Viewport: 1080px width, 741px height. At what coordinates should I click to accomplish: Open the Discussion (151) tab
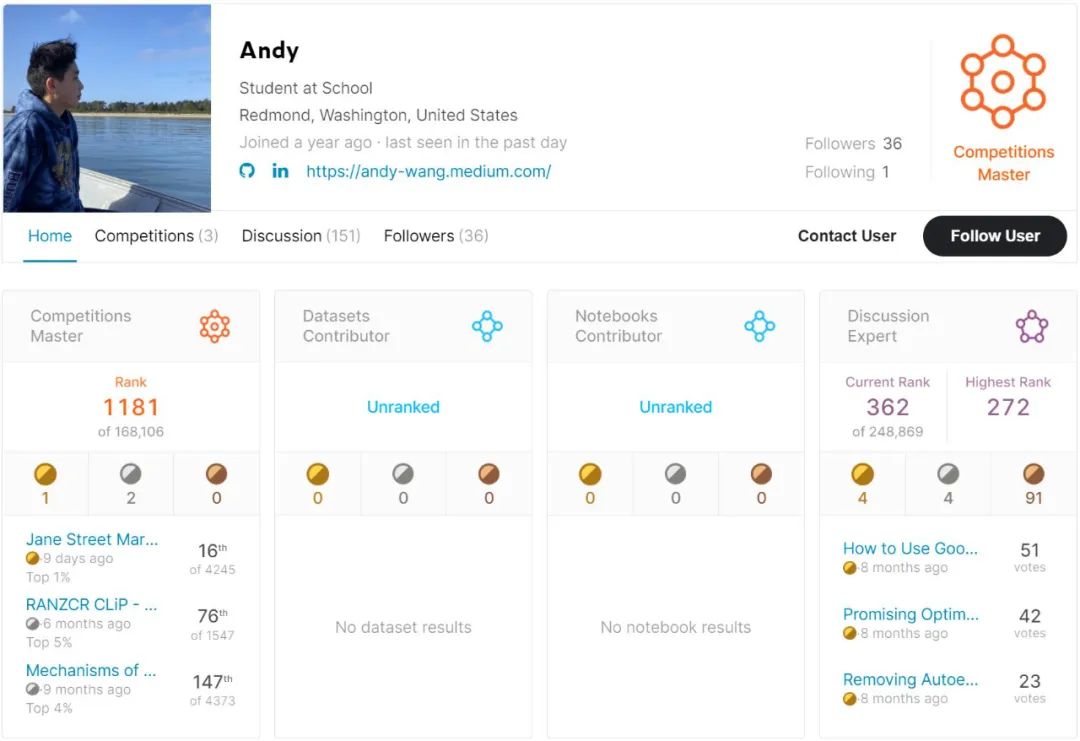[x=301, y=236]
